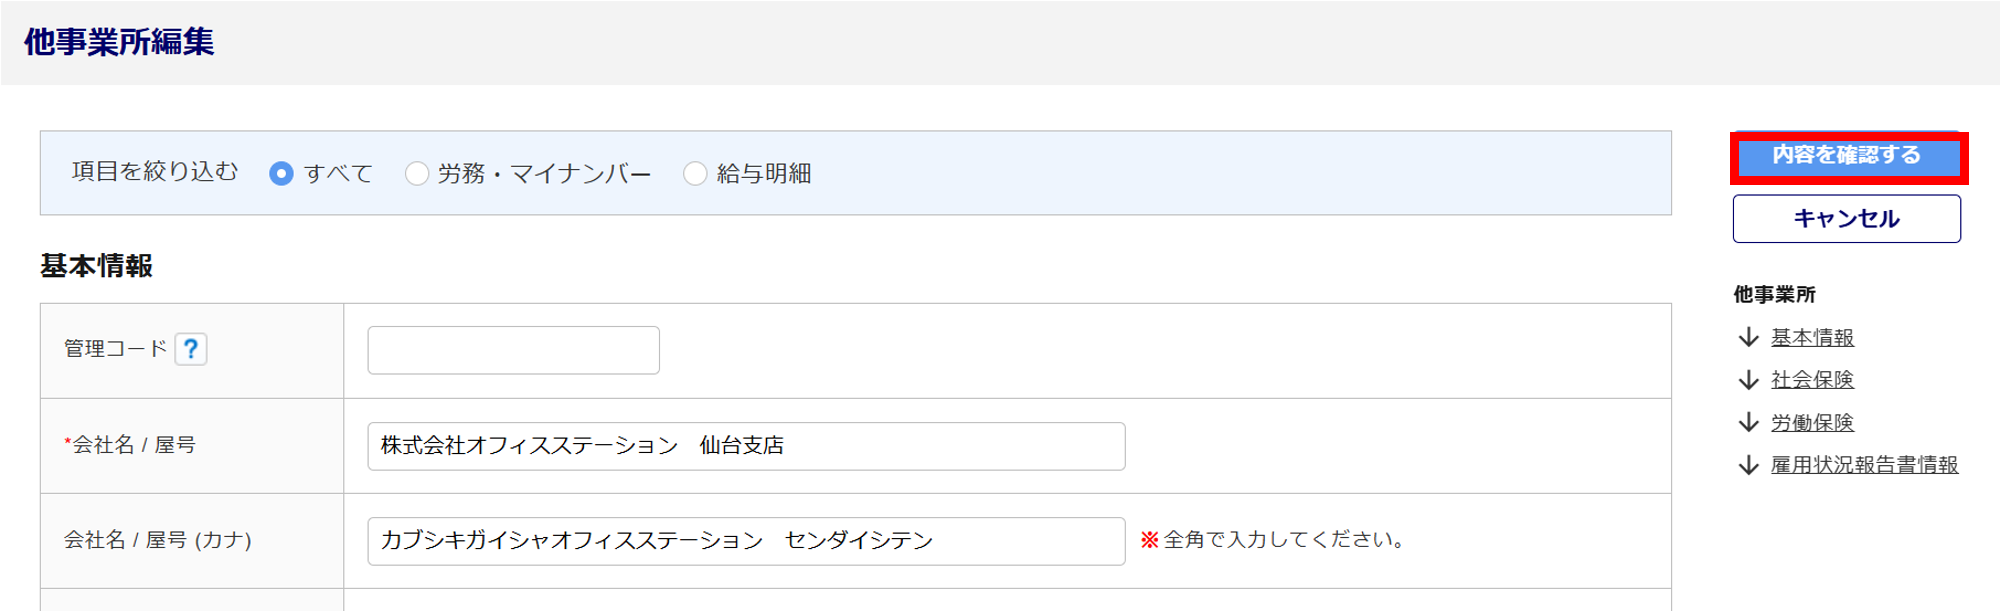Click the down arrow next to 労働保険

point(1748,423)
